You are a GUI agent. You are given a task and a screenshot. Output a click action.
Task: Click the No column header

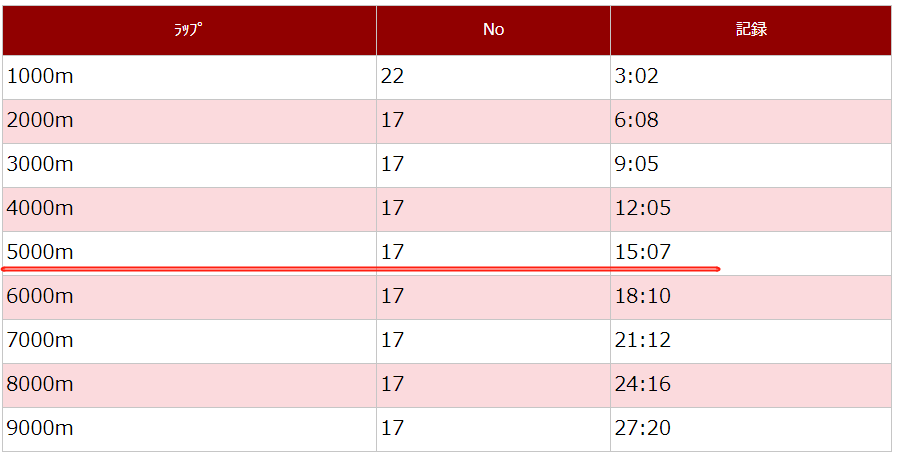493,30
